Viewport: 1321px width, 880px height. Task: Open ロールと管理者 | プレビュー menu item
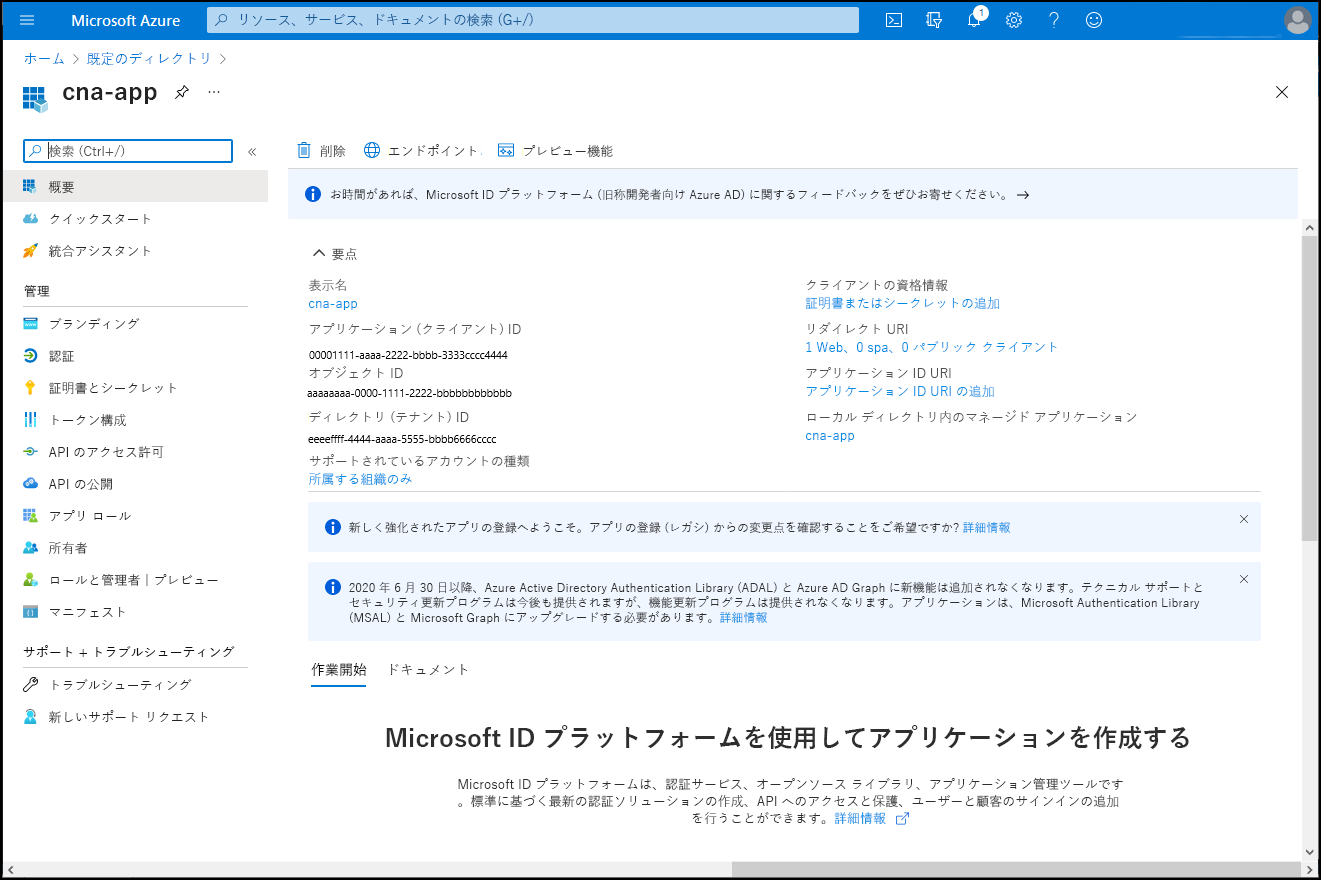point(135,580)
